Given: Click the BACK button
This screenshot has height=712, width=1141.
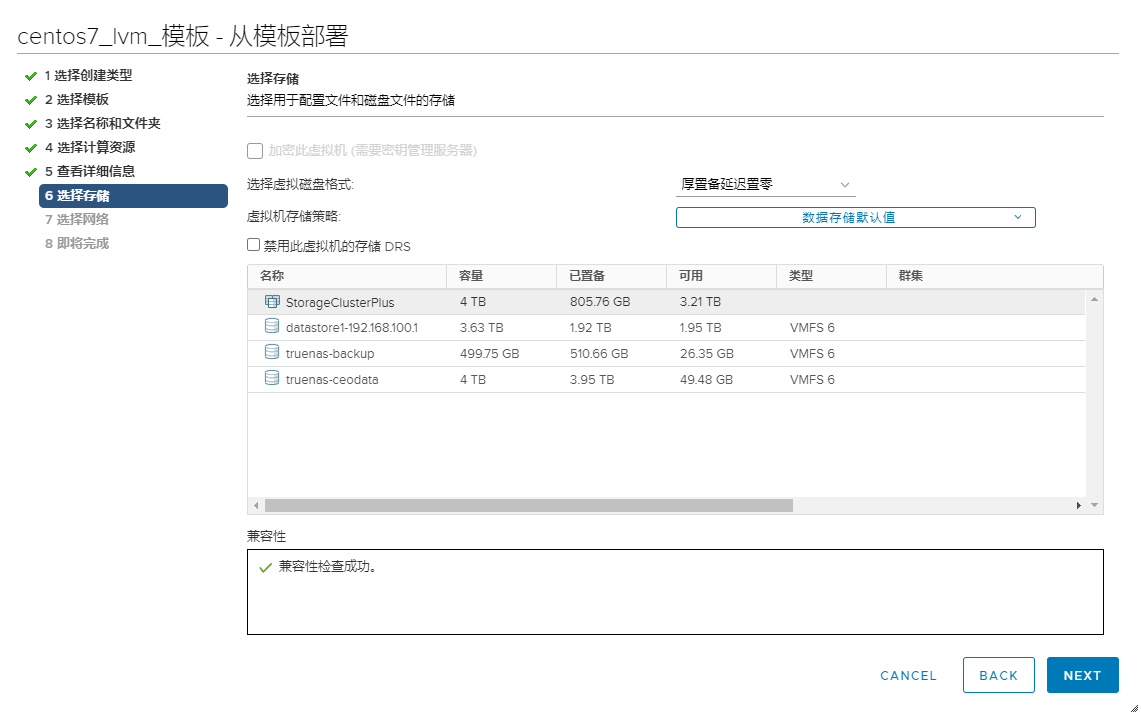Looking at the screenshot, I should pyautogui.click(x=998, y=675).
